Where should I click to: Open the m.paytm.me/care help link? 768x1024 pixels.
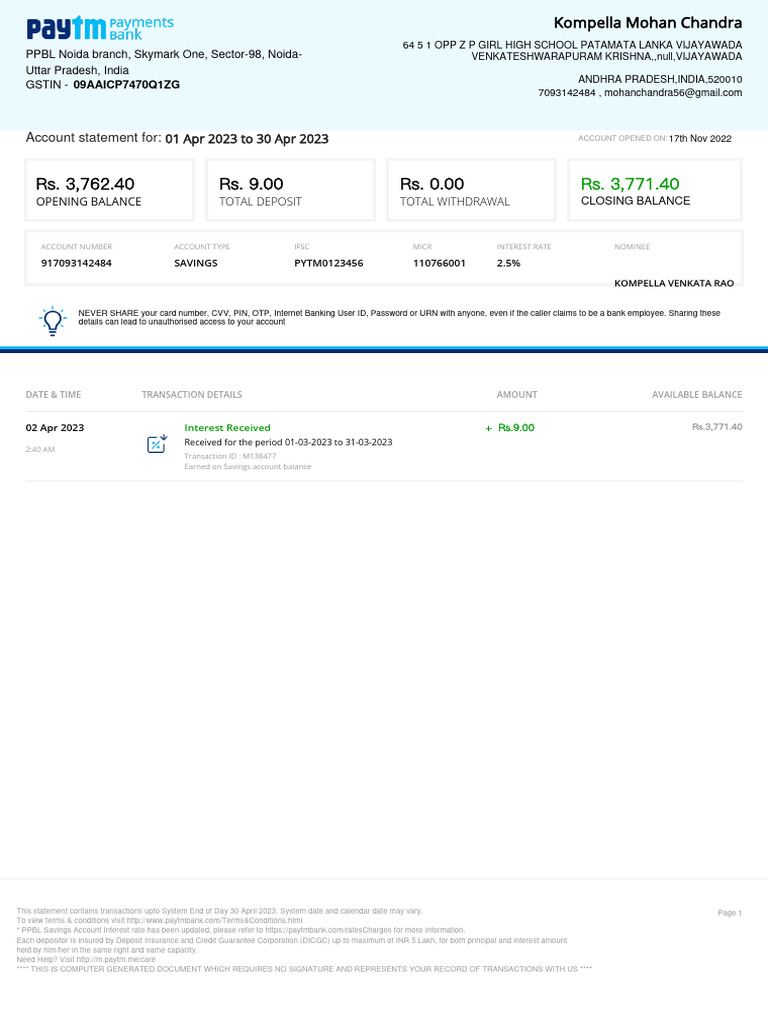[116, 959]
